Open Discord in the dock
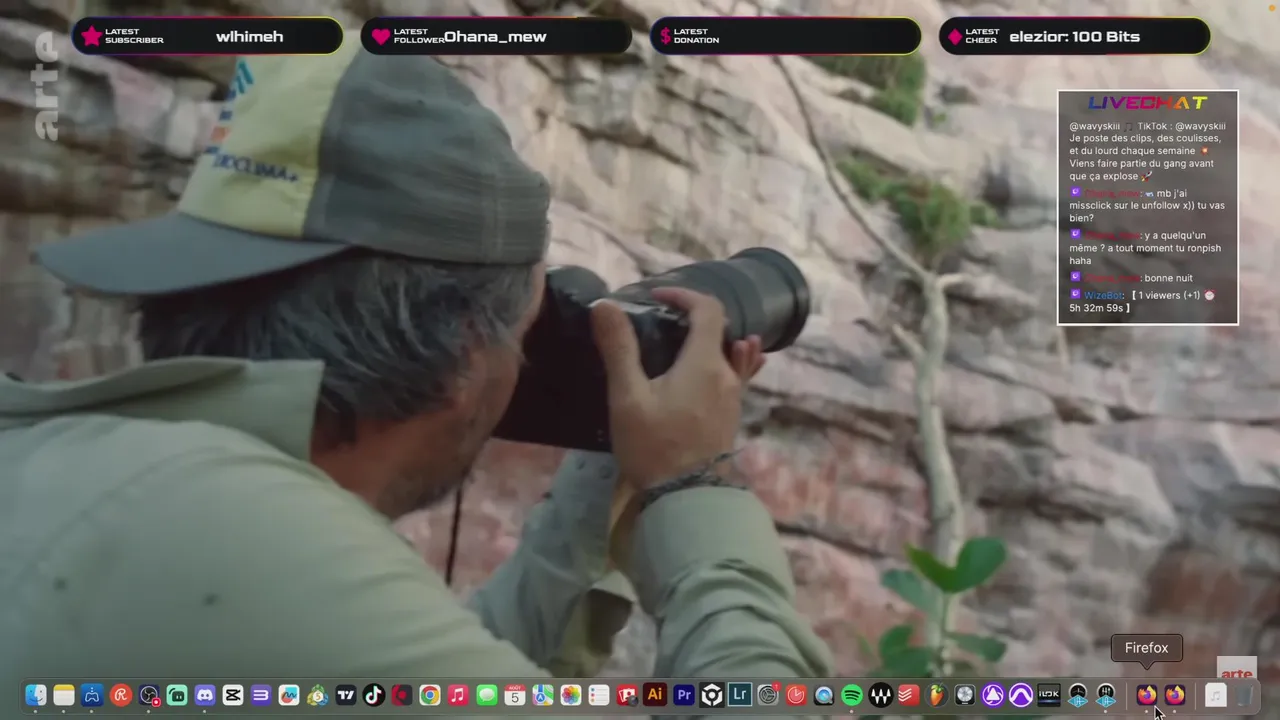 (205, 695)
